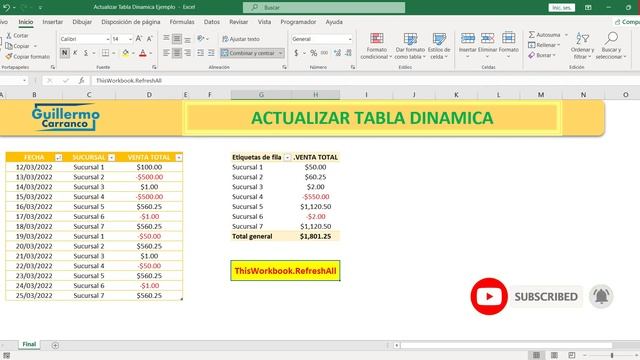Apply the yellow fill color

tap(125, 53)
